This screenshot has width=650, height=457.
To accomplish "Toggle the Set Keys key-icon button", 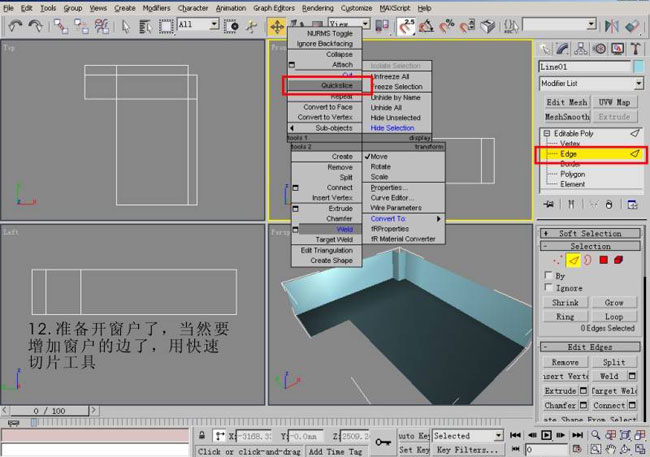I will [383, 442].
